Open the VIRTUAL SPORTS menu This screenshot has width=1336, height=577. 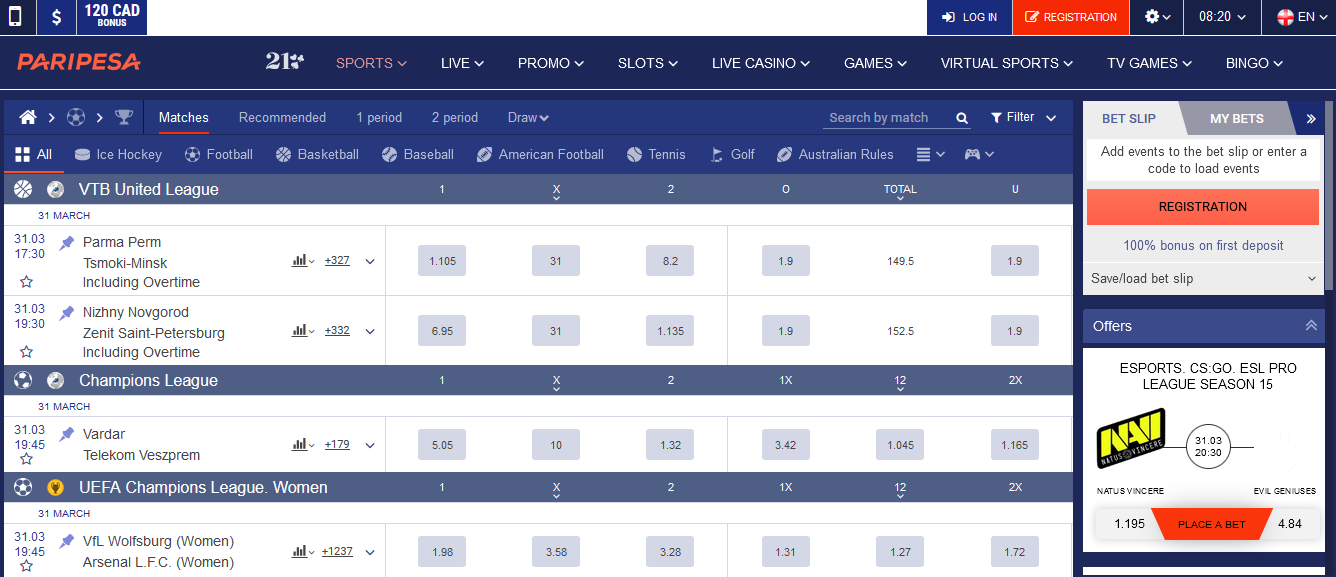tap(1006, 63)
